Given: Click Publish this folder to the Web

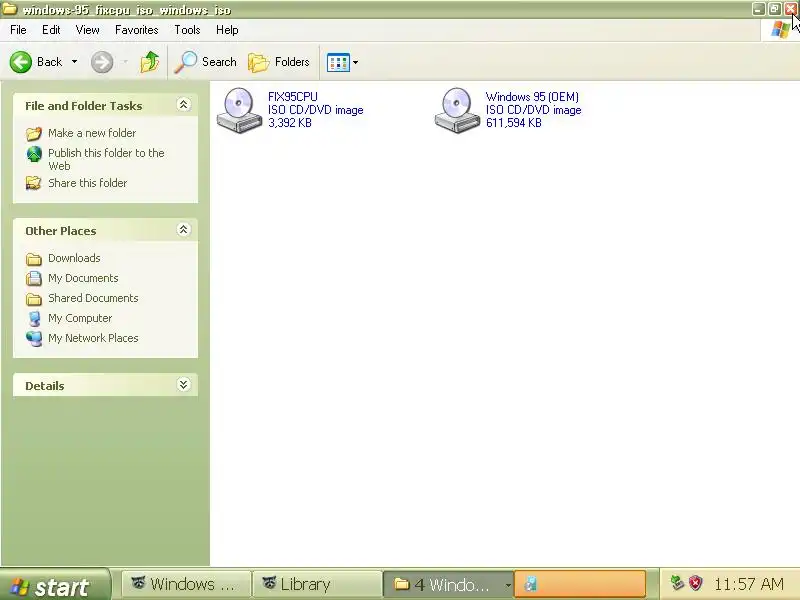Looking at the screenshot, I should (106, 159).
